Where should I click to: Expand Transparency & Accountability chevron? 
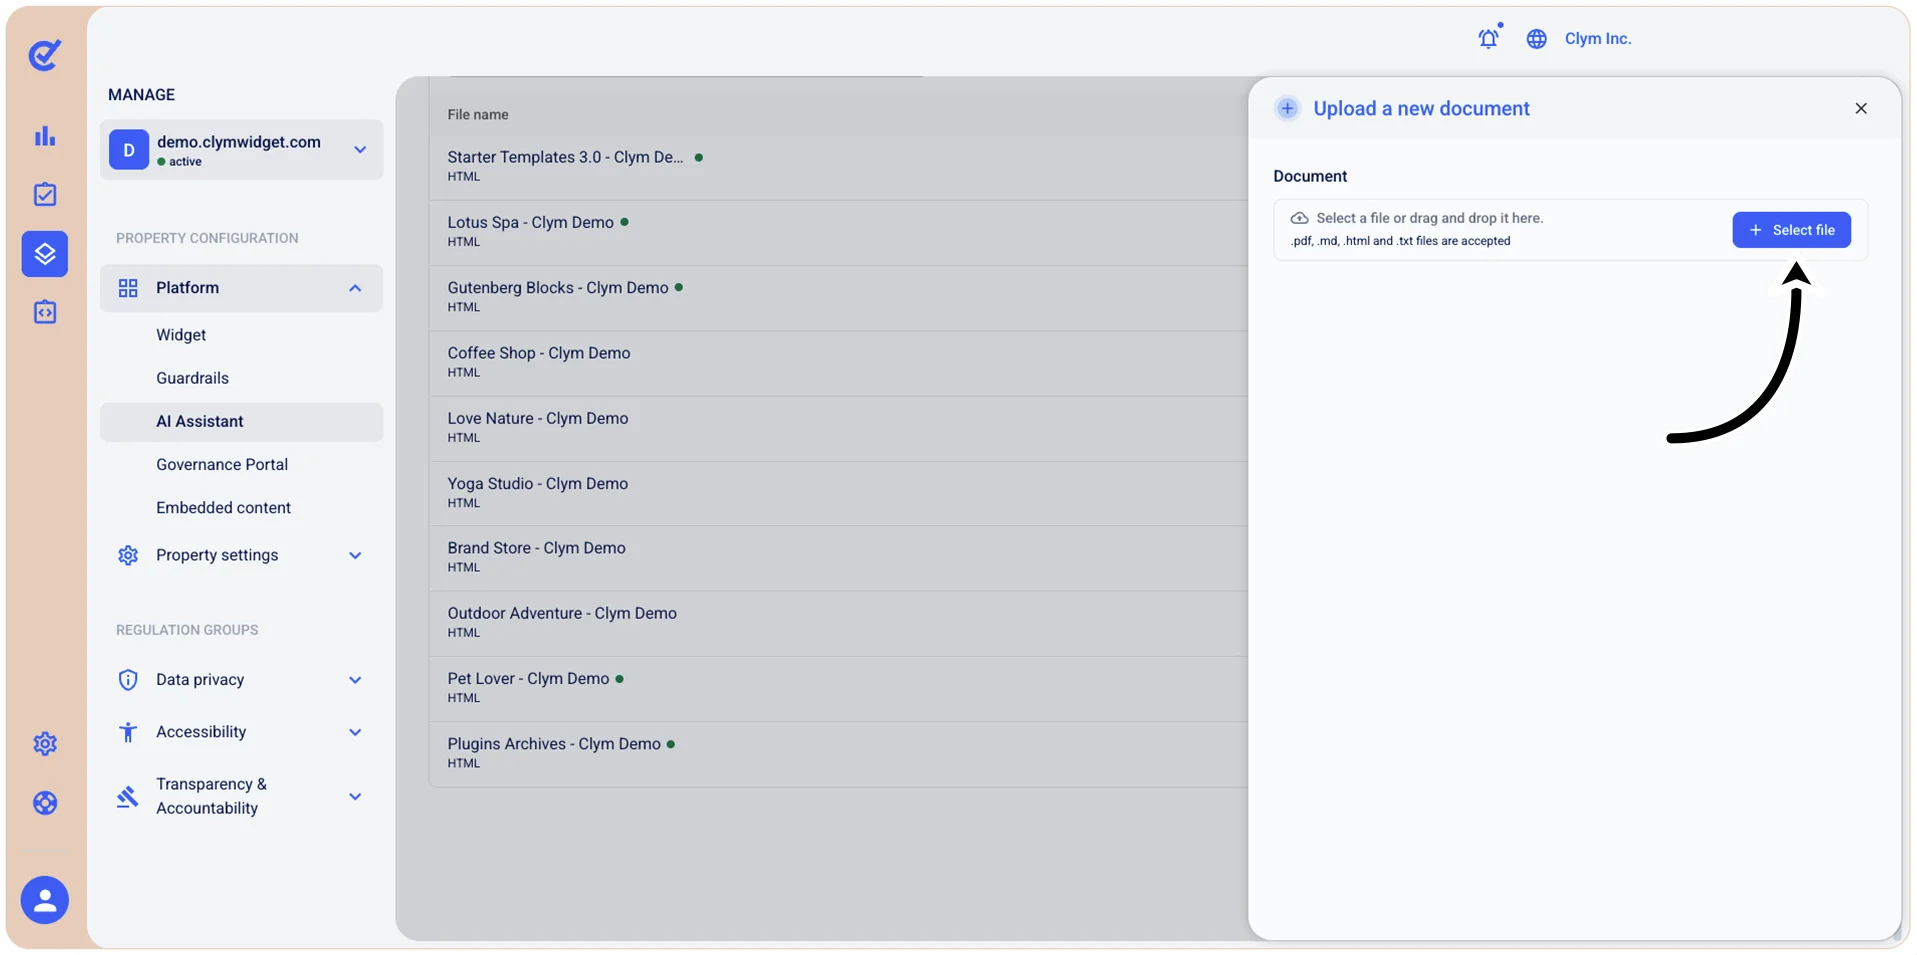click(355, 797)
